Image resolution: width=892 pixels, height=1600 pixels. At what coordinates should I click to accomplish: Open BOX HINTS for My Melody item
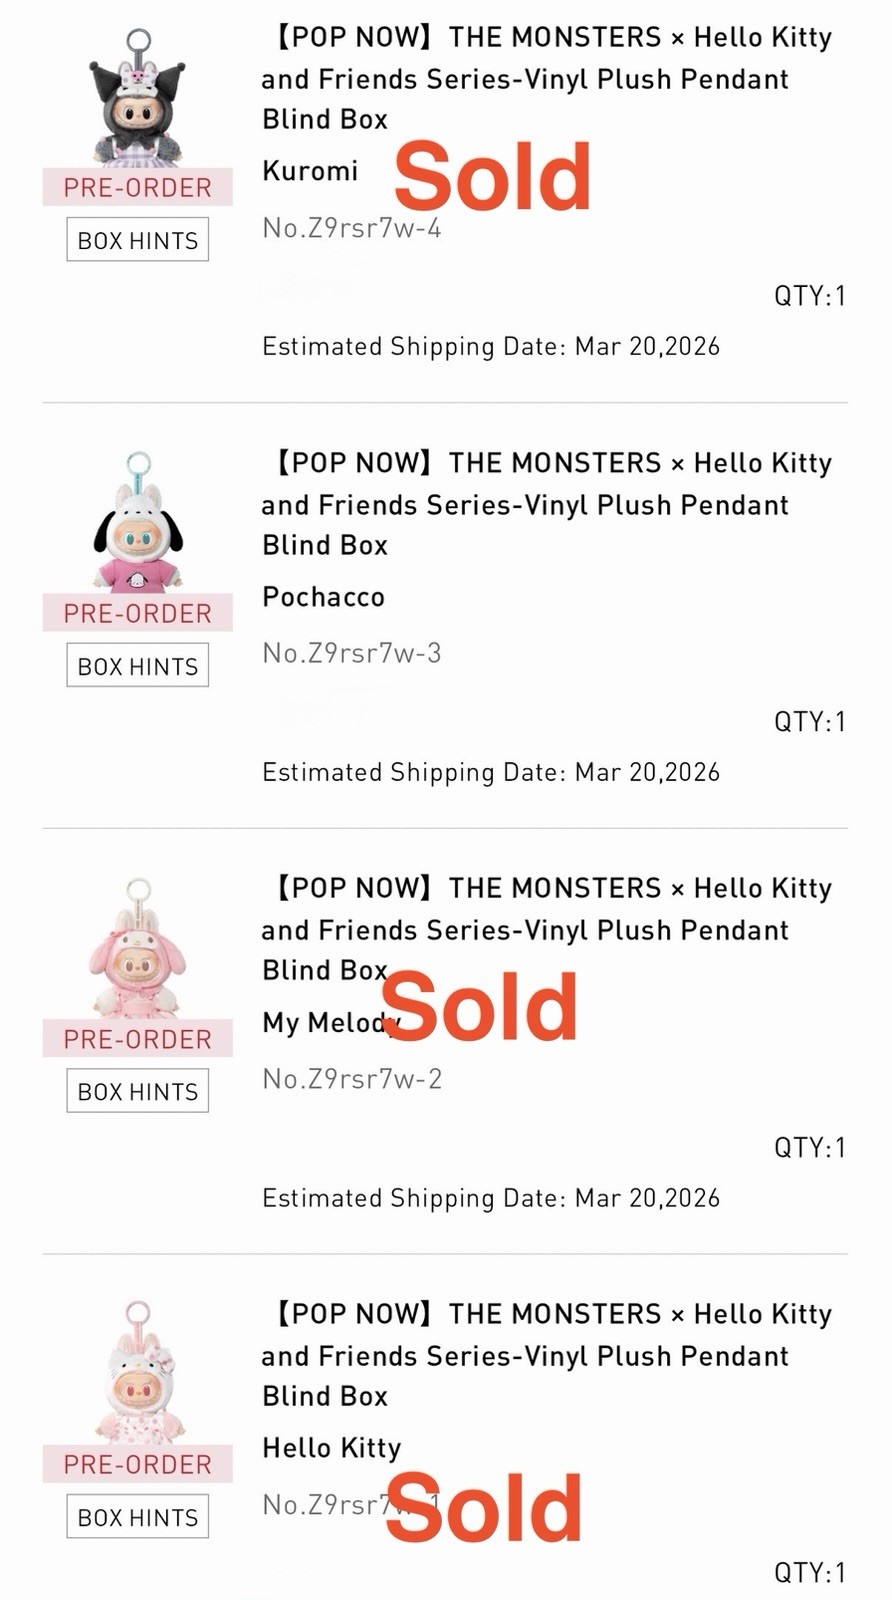coord(138,1091)
